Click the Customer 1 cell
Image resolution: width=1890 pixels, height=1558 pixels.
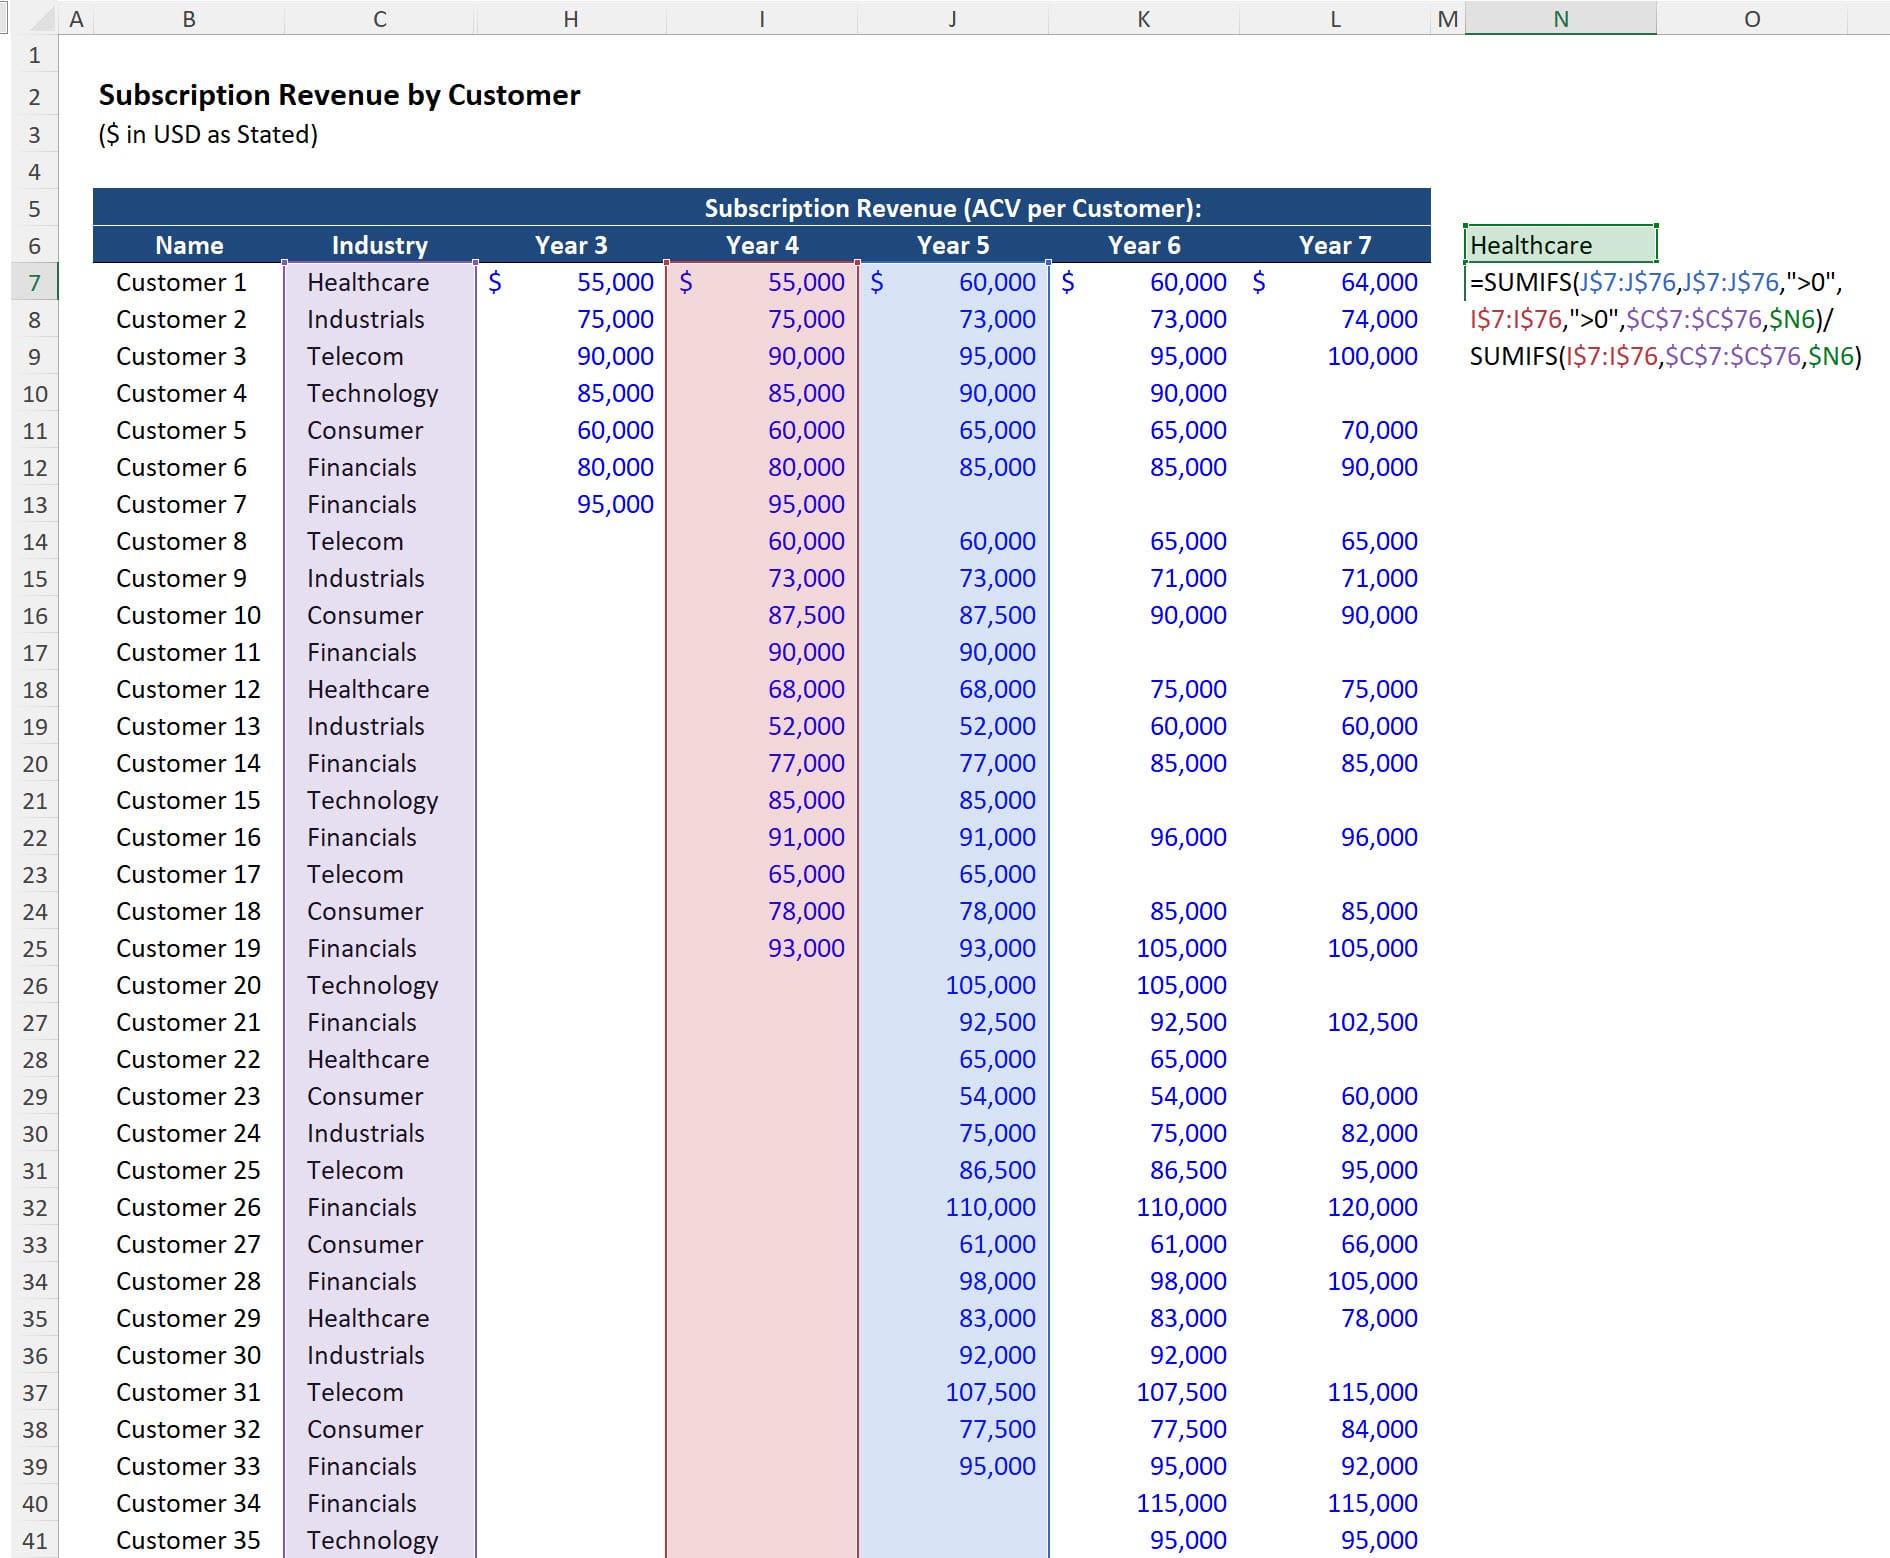[x=180, y=282]
